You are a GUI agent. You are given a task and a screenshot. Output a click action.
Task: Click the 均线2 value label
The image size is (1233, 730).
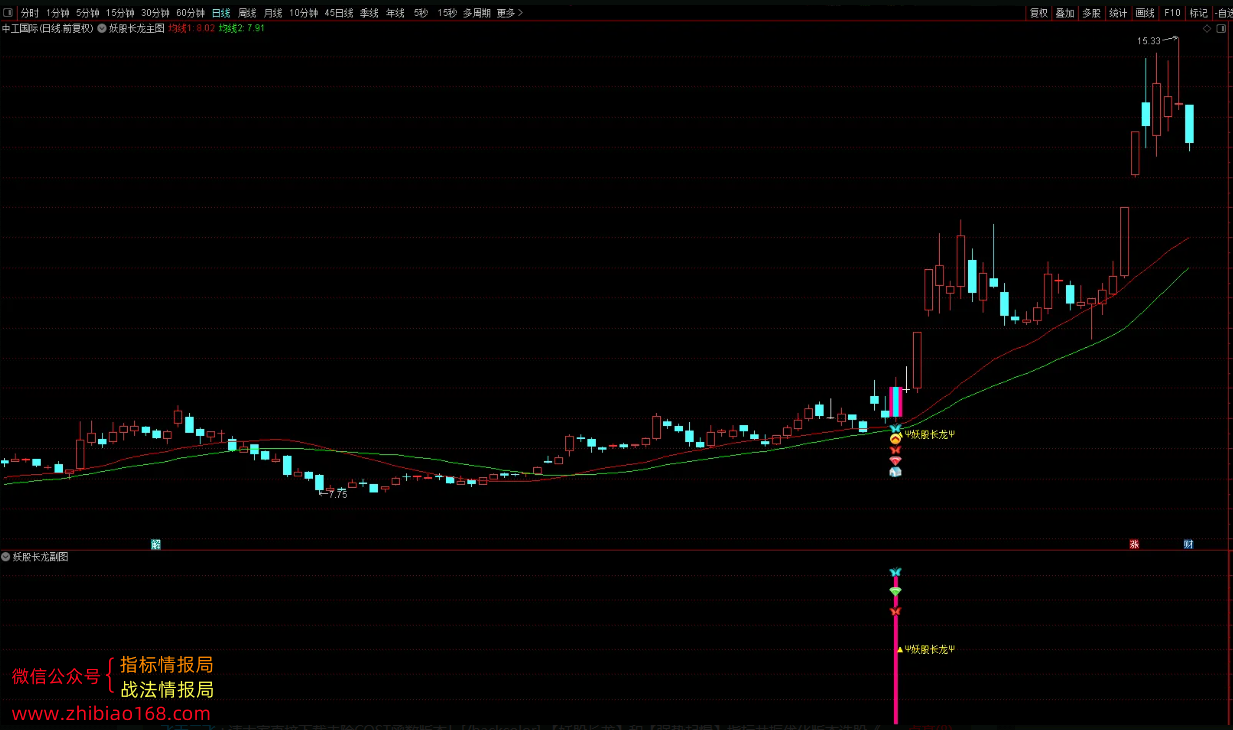click(x=242, y=29)
